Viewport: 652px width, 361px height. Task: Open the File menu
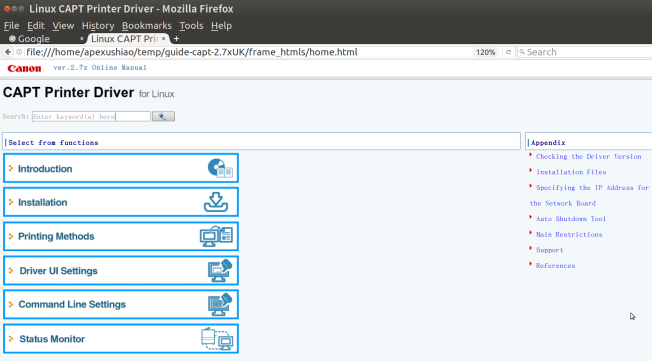12,26
